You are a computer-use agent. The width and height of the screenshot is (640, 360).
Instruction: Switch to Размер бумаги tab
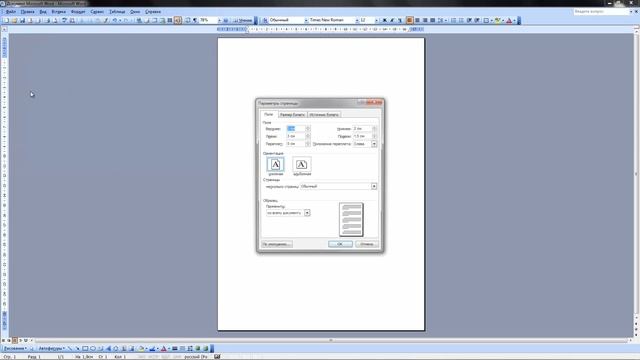[292, 115]
